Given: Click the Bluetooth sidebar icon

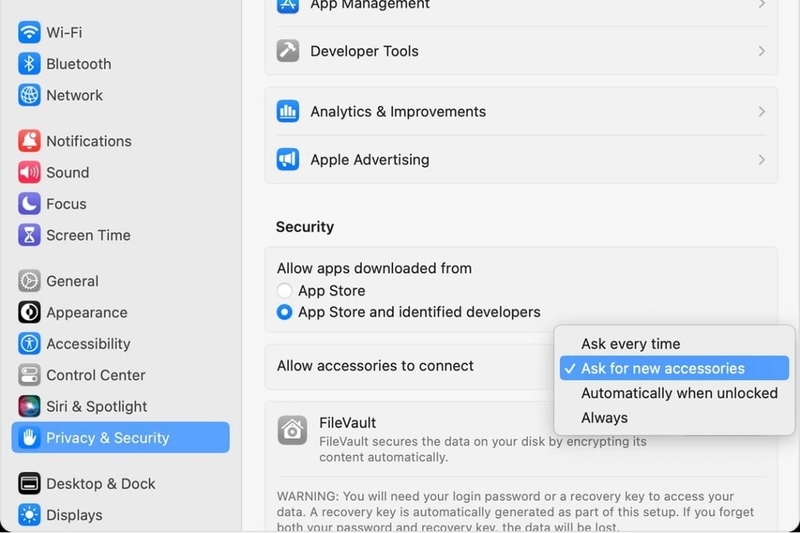Looking at the screenshot, I should click(29, 64).
